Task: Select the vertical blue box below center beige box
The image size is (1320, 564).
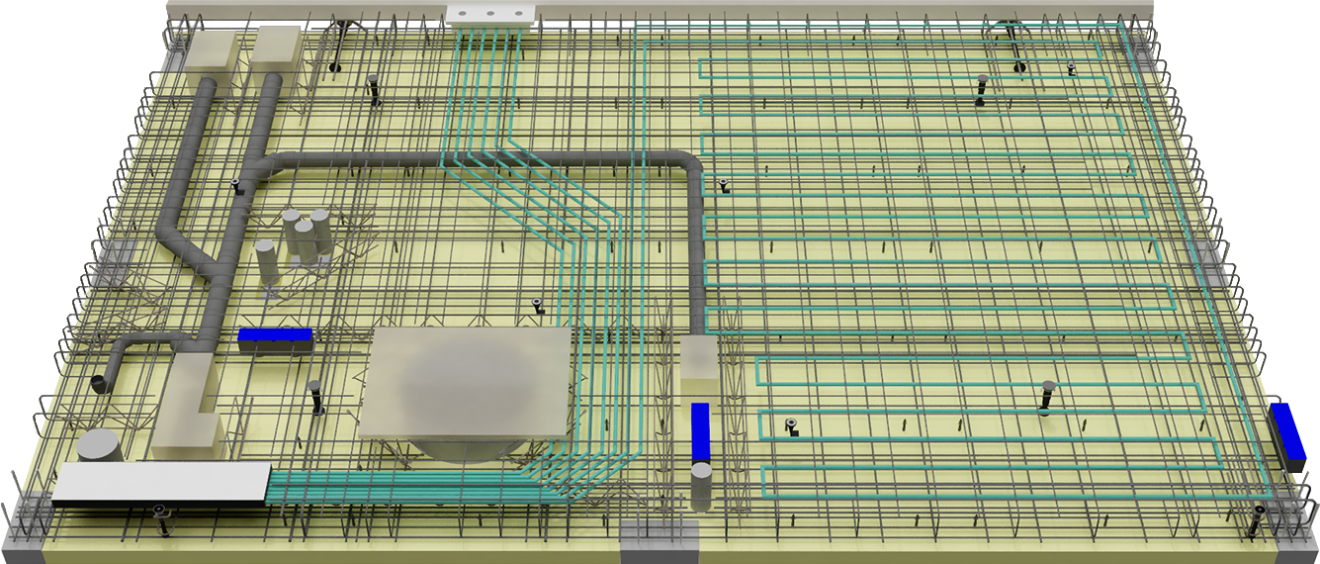Action: [x=700, y=431]
